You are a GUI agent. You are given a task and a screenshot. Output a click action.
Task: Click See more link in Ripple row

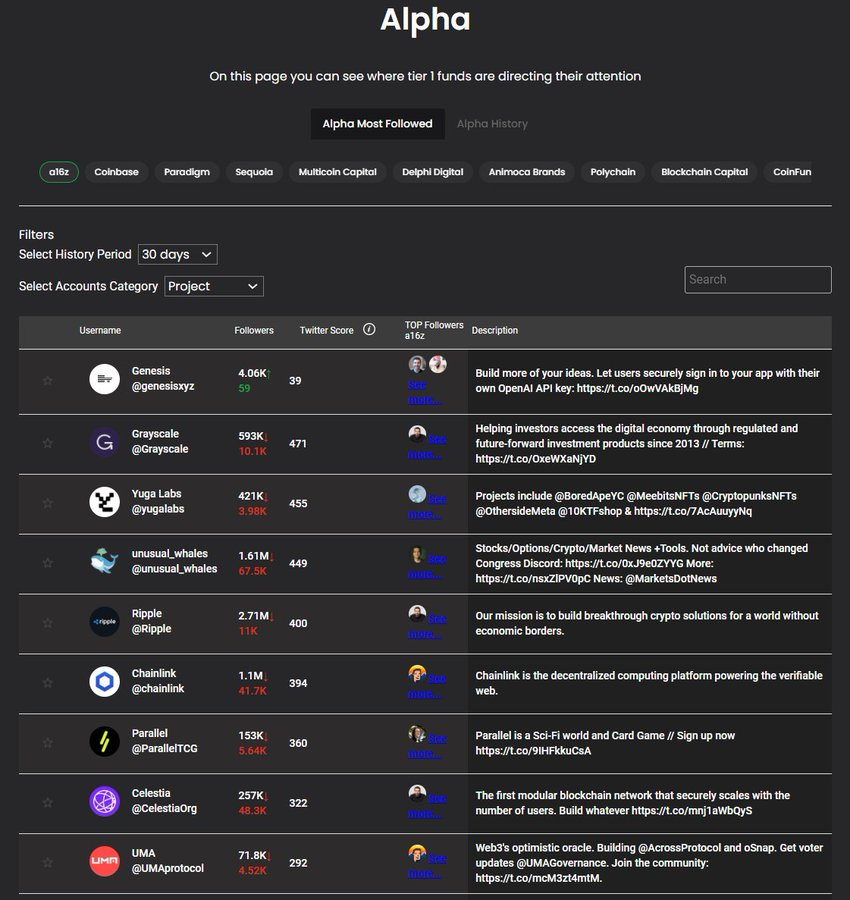point(426,627)
